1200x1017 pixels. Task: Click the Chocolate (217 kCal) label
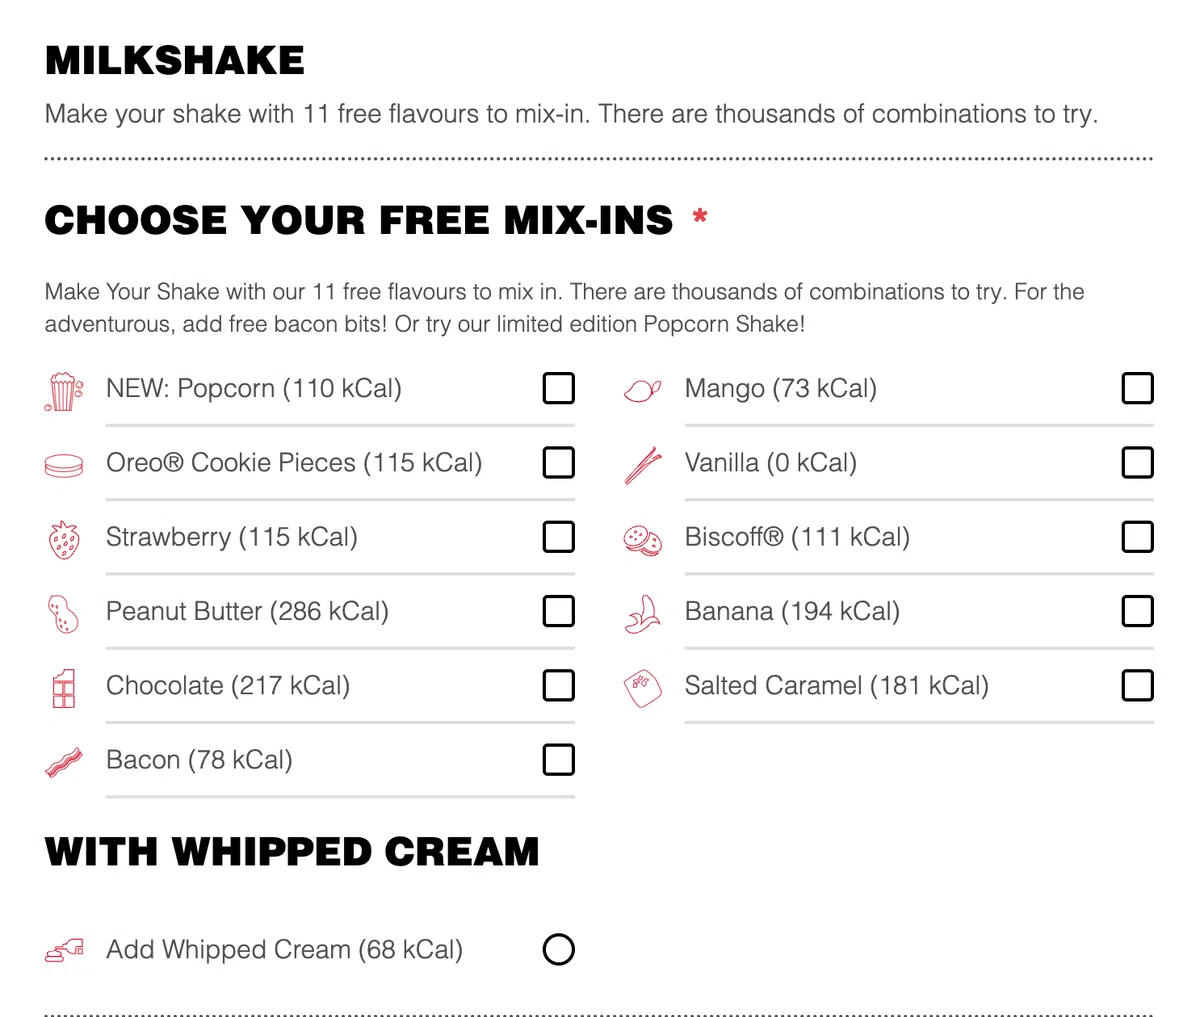[228, 686]
